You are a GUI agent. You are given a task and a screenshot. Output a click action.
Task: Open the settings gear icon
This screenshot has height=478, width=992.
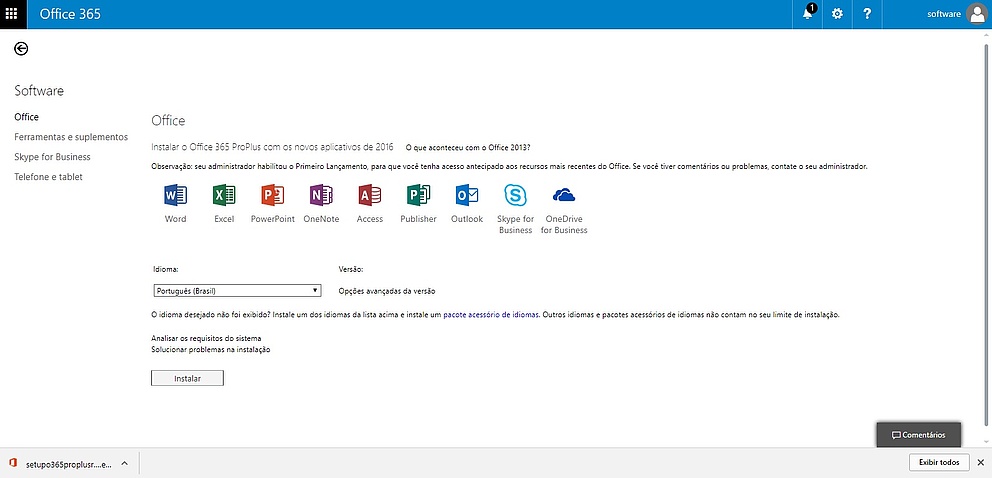[838, 14]
